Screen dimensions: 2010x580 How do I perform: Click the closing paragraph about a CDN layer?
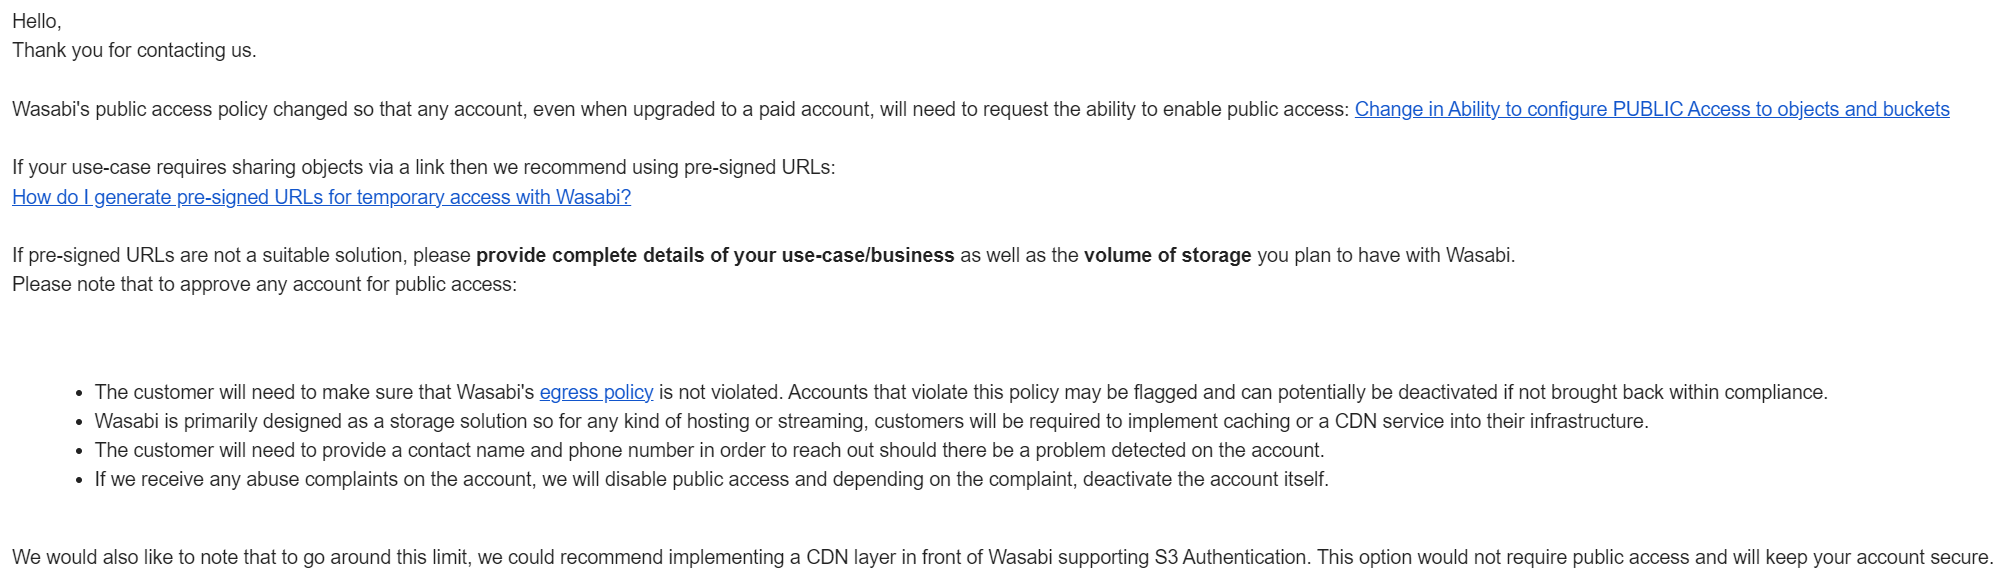click(x=1003, y=557)
